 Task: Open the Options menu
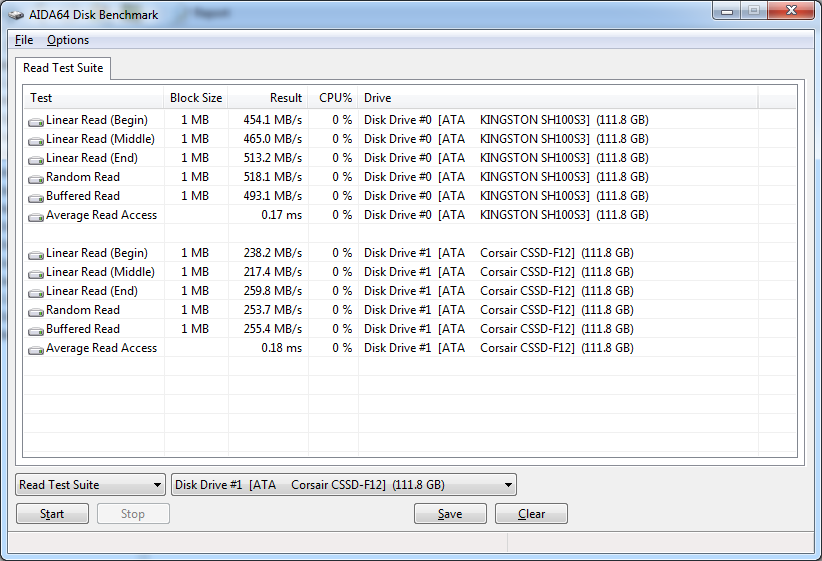click(68, 40)
